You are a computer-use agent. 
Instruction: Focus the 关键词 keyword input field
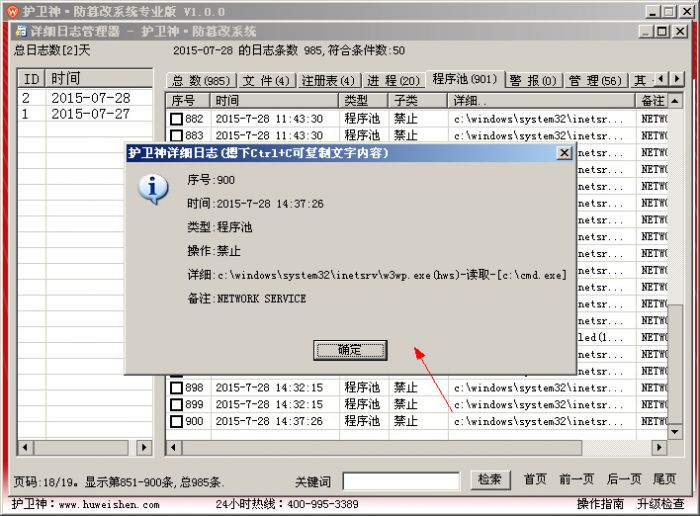pyautogui.click(x=401, y=481)
